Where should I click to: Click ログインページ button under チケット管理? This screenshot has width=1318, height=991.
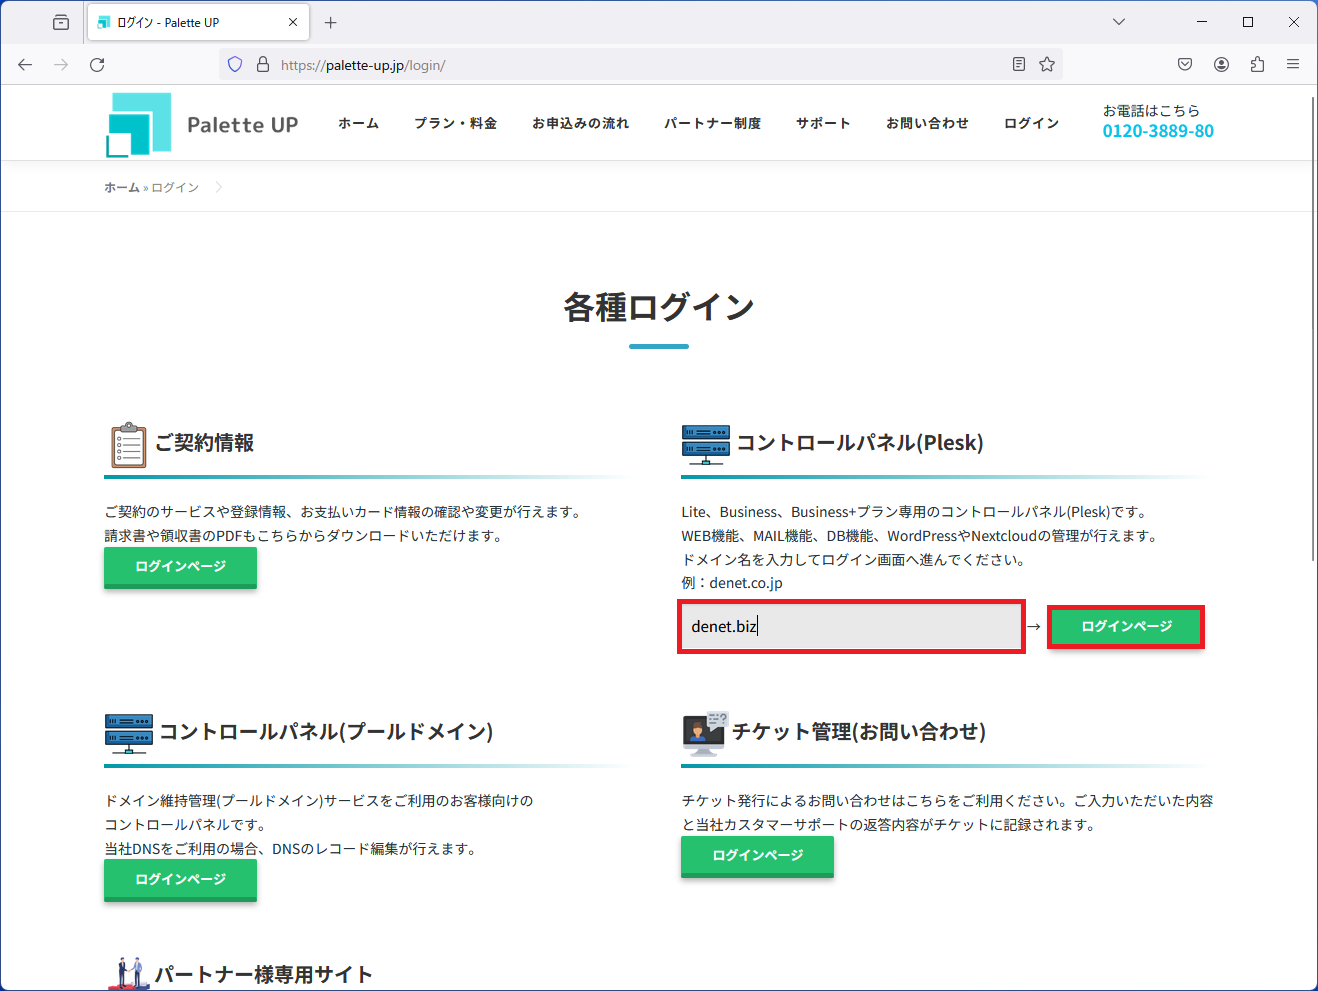click(757, 856)
